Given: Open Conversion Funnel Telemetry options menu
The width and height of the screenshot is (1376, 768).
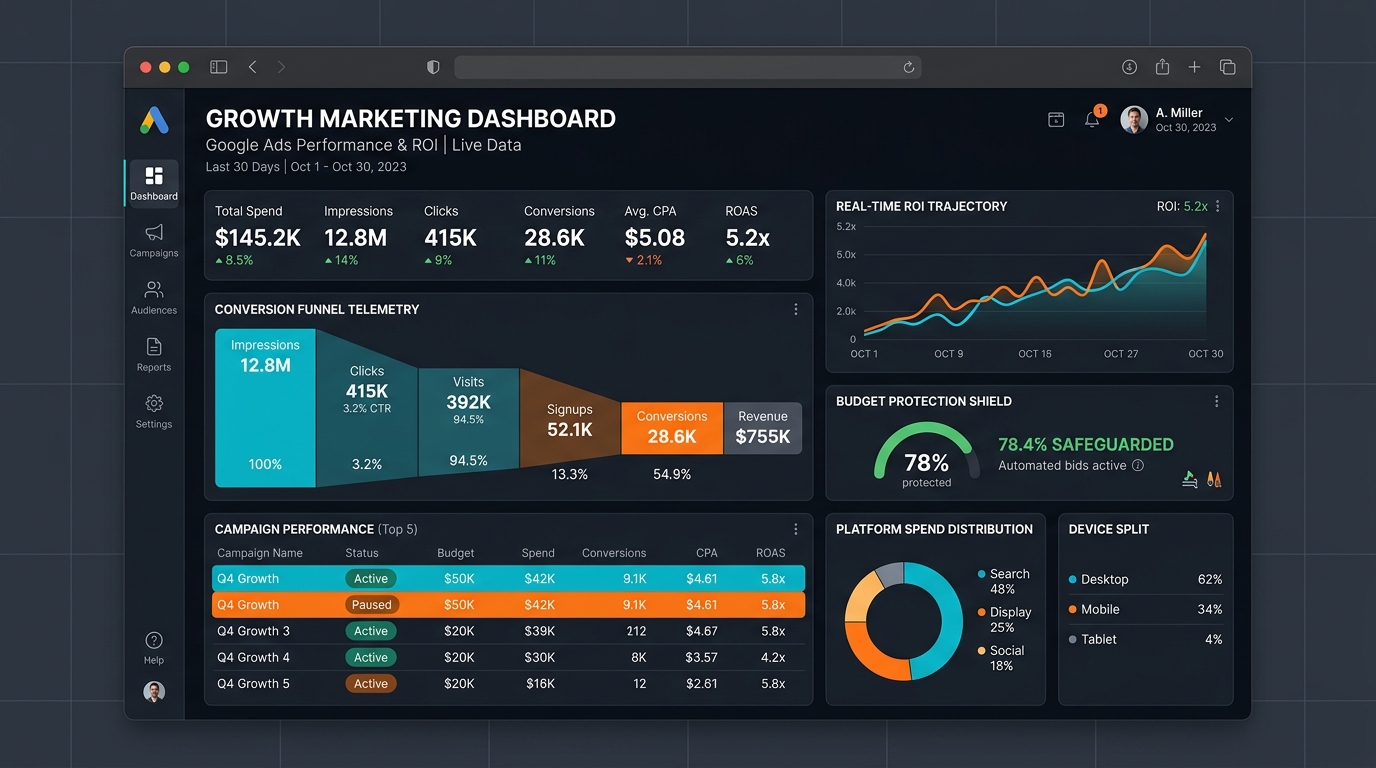Looking at the screenshot, I should point(796,310).
